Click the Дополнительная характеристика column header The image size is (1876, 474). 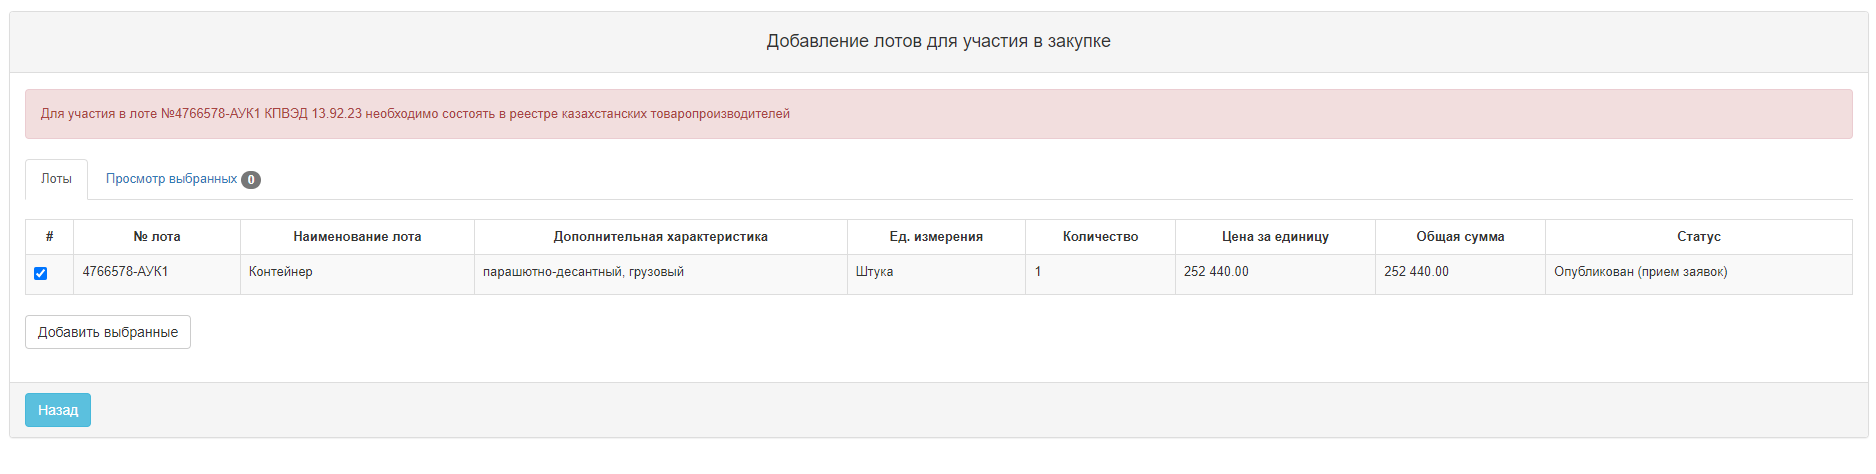coord(661,237)
